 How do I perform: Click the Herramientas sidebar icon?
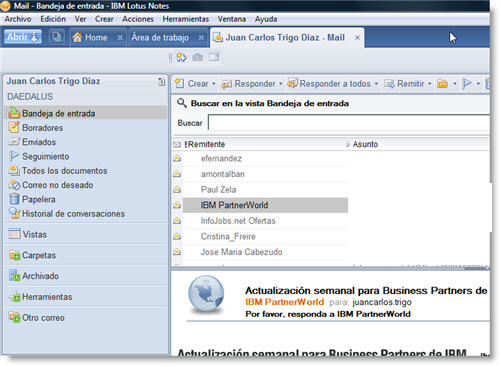[x=15, y=297]
